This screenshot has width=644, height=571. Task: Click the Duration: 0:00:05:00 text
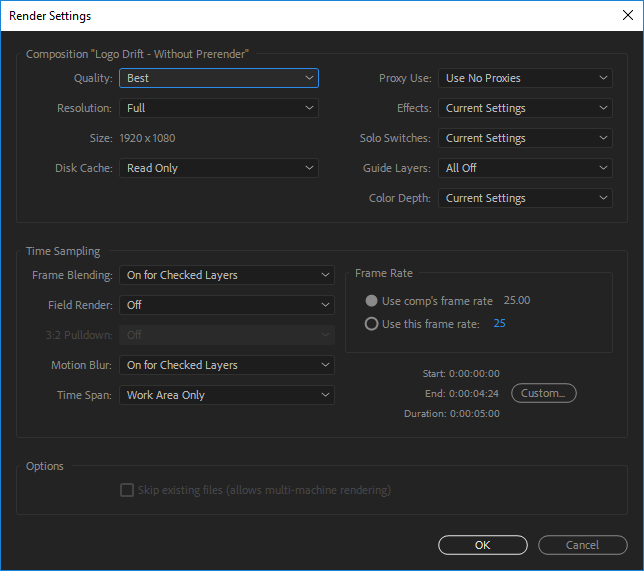452,413
